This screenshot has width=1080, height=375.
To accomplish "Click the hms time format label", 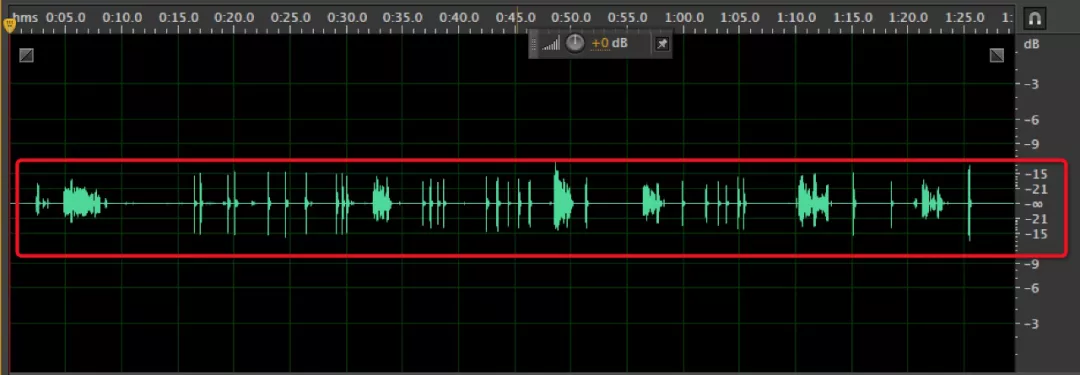I will tap(25, 18).
